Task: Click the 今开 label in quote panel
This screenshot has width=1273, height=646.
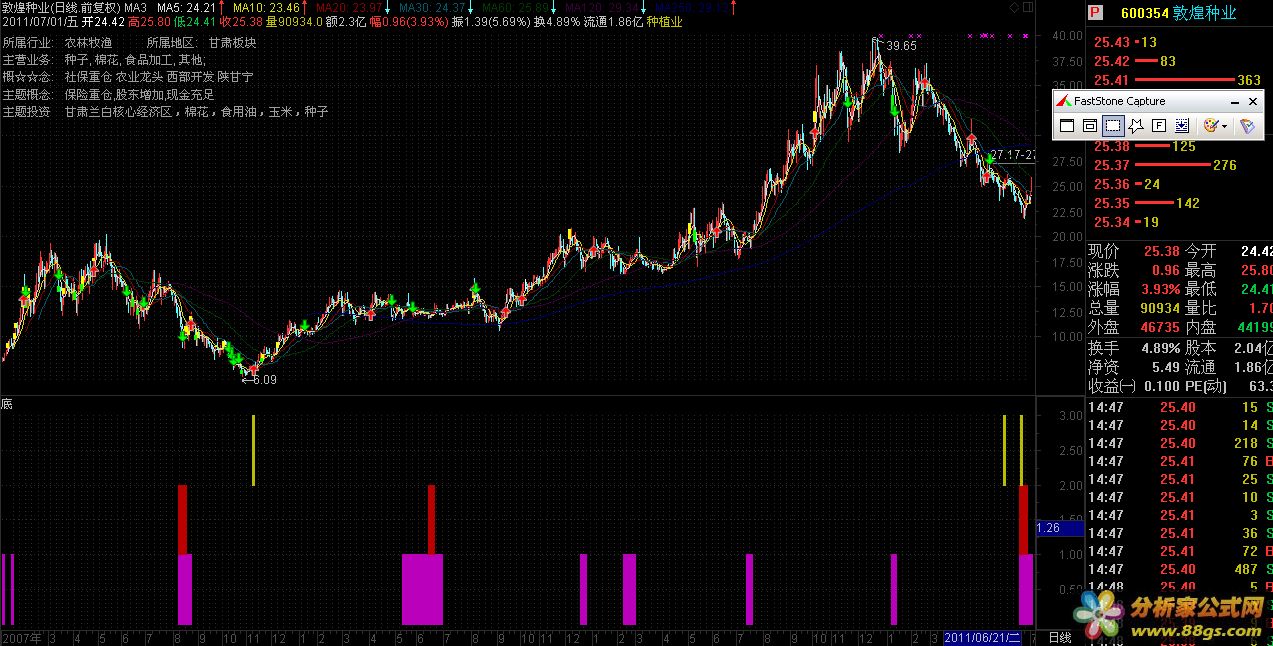Action: coord(1200,251)
